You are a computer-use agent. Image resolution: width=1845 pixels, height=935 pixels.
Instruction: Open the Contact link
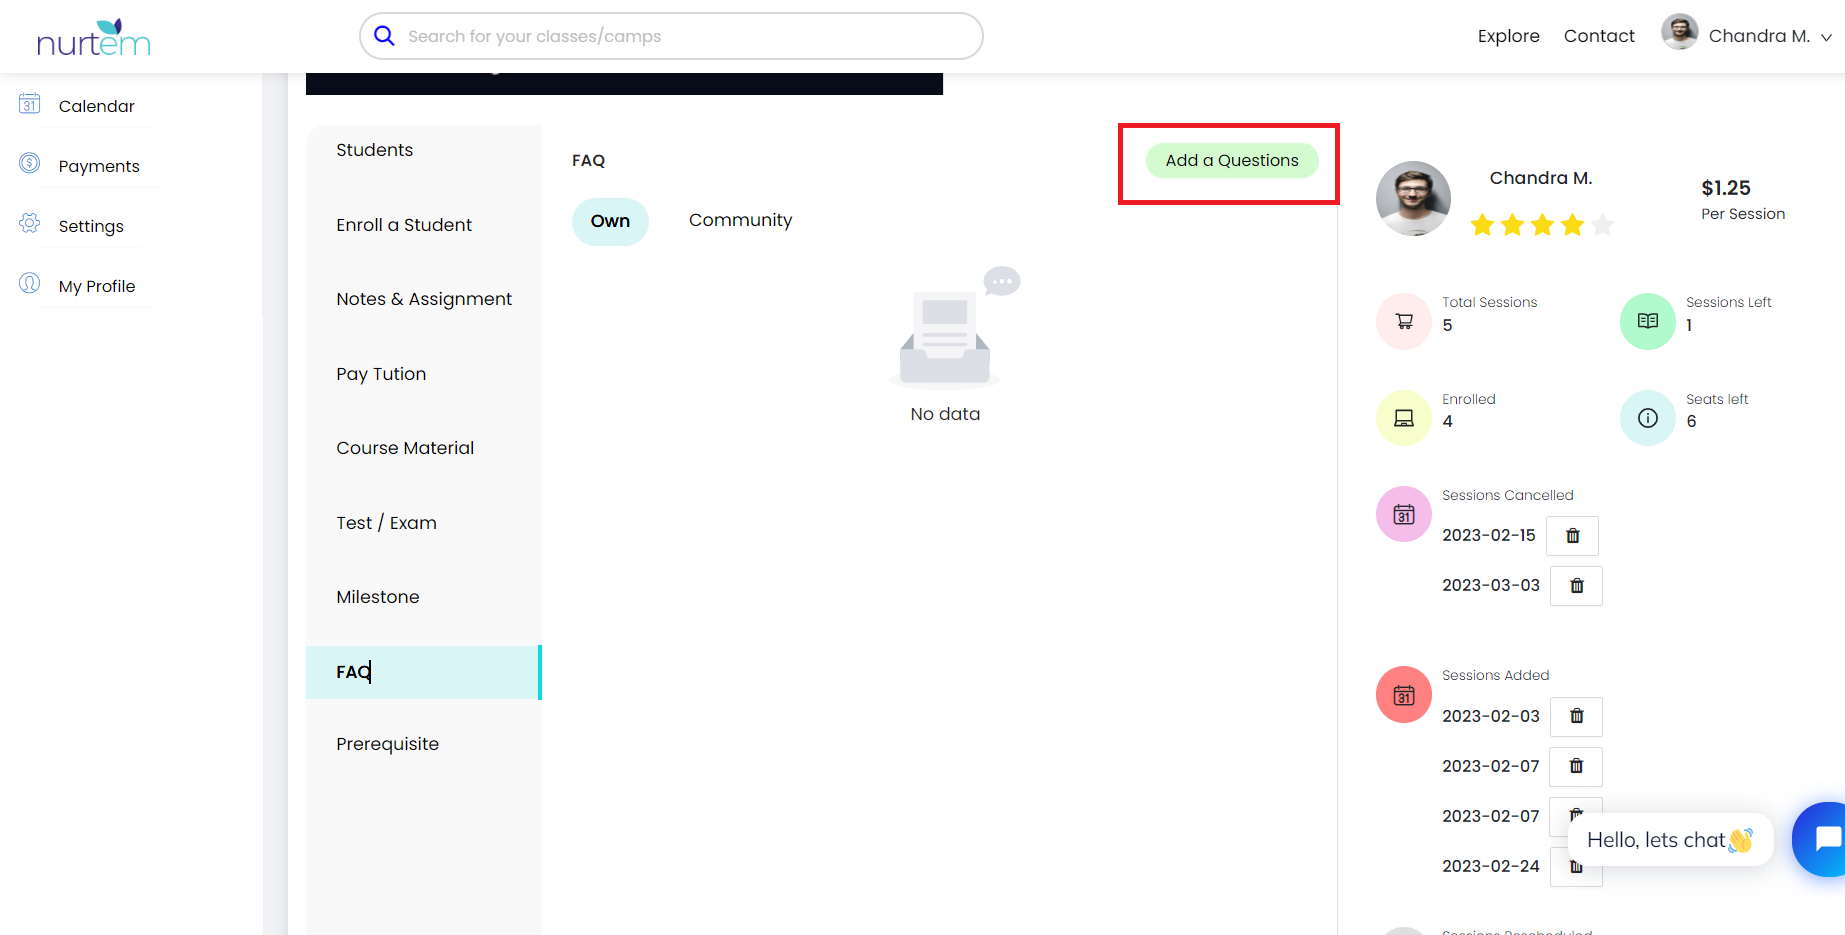[x=1598, y=36]
